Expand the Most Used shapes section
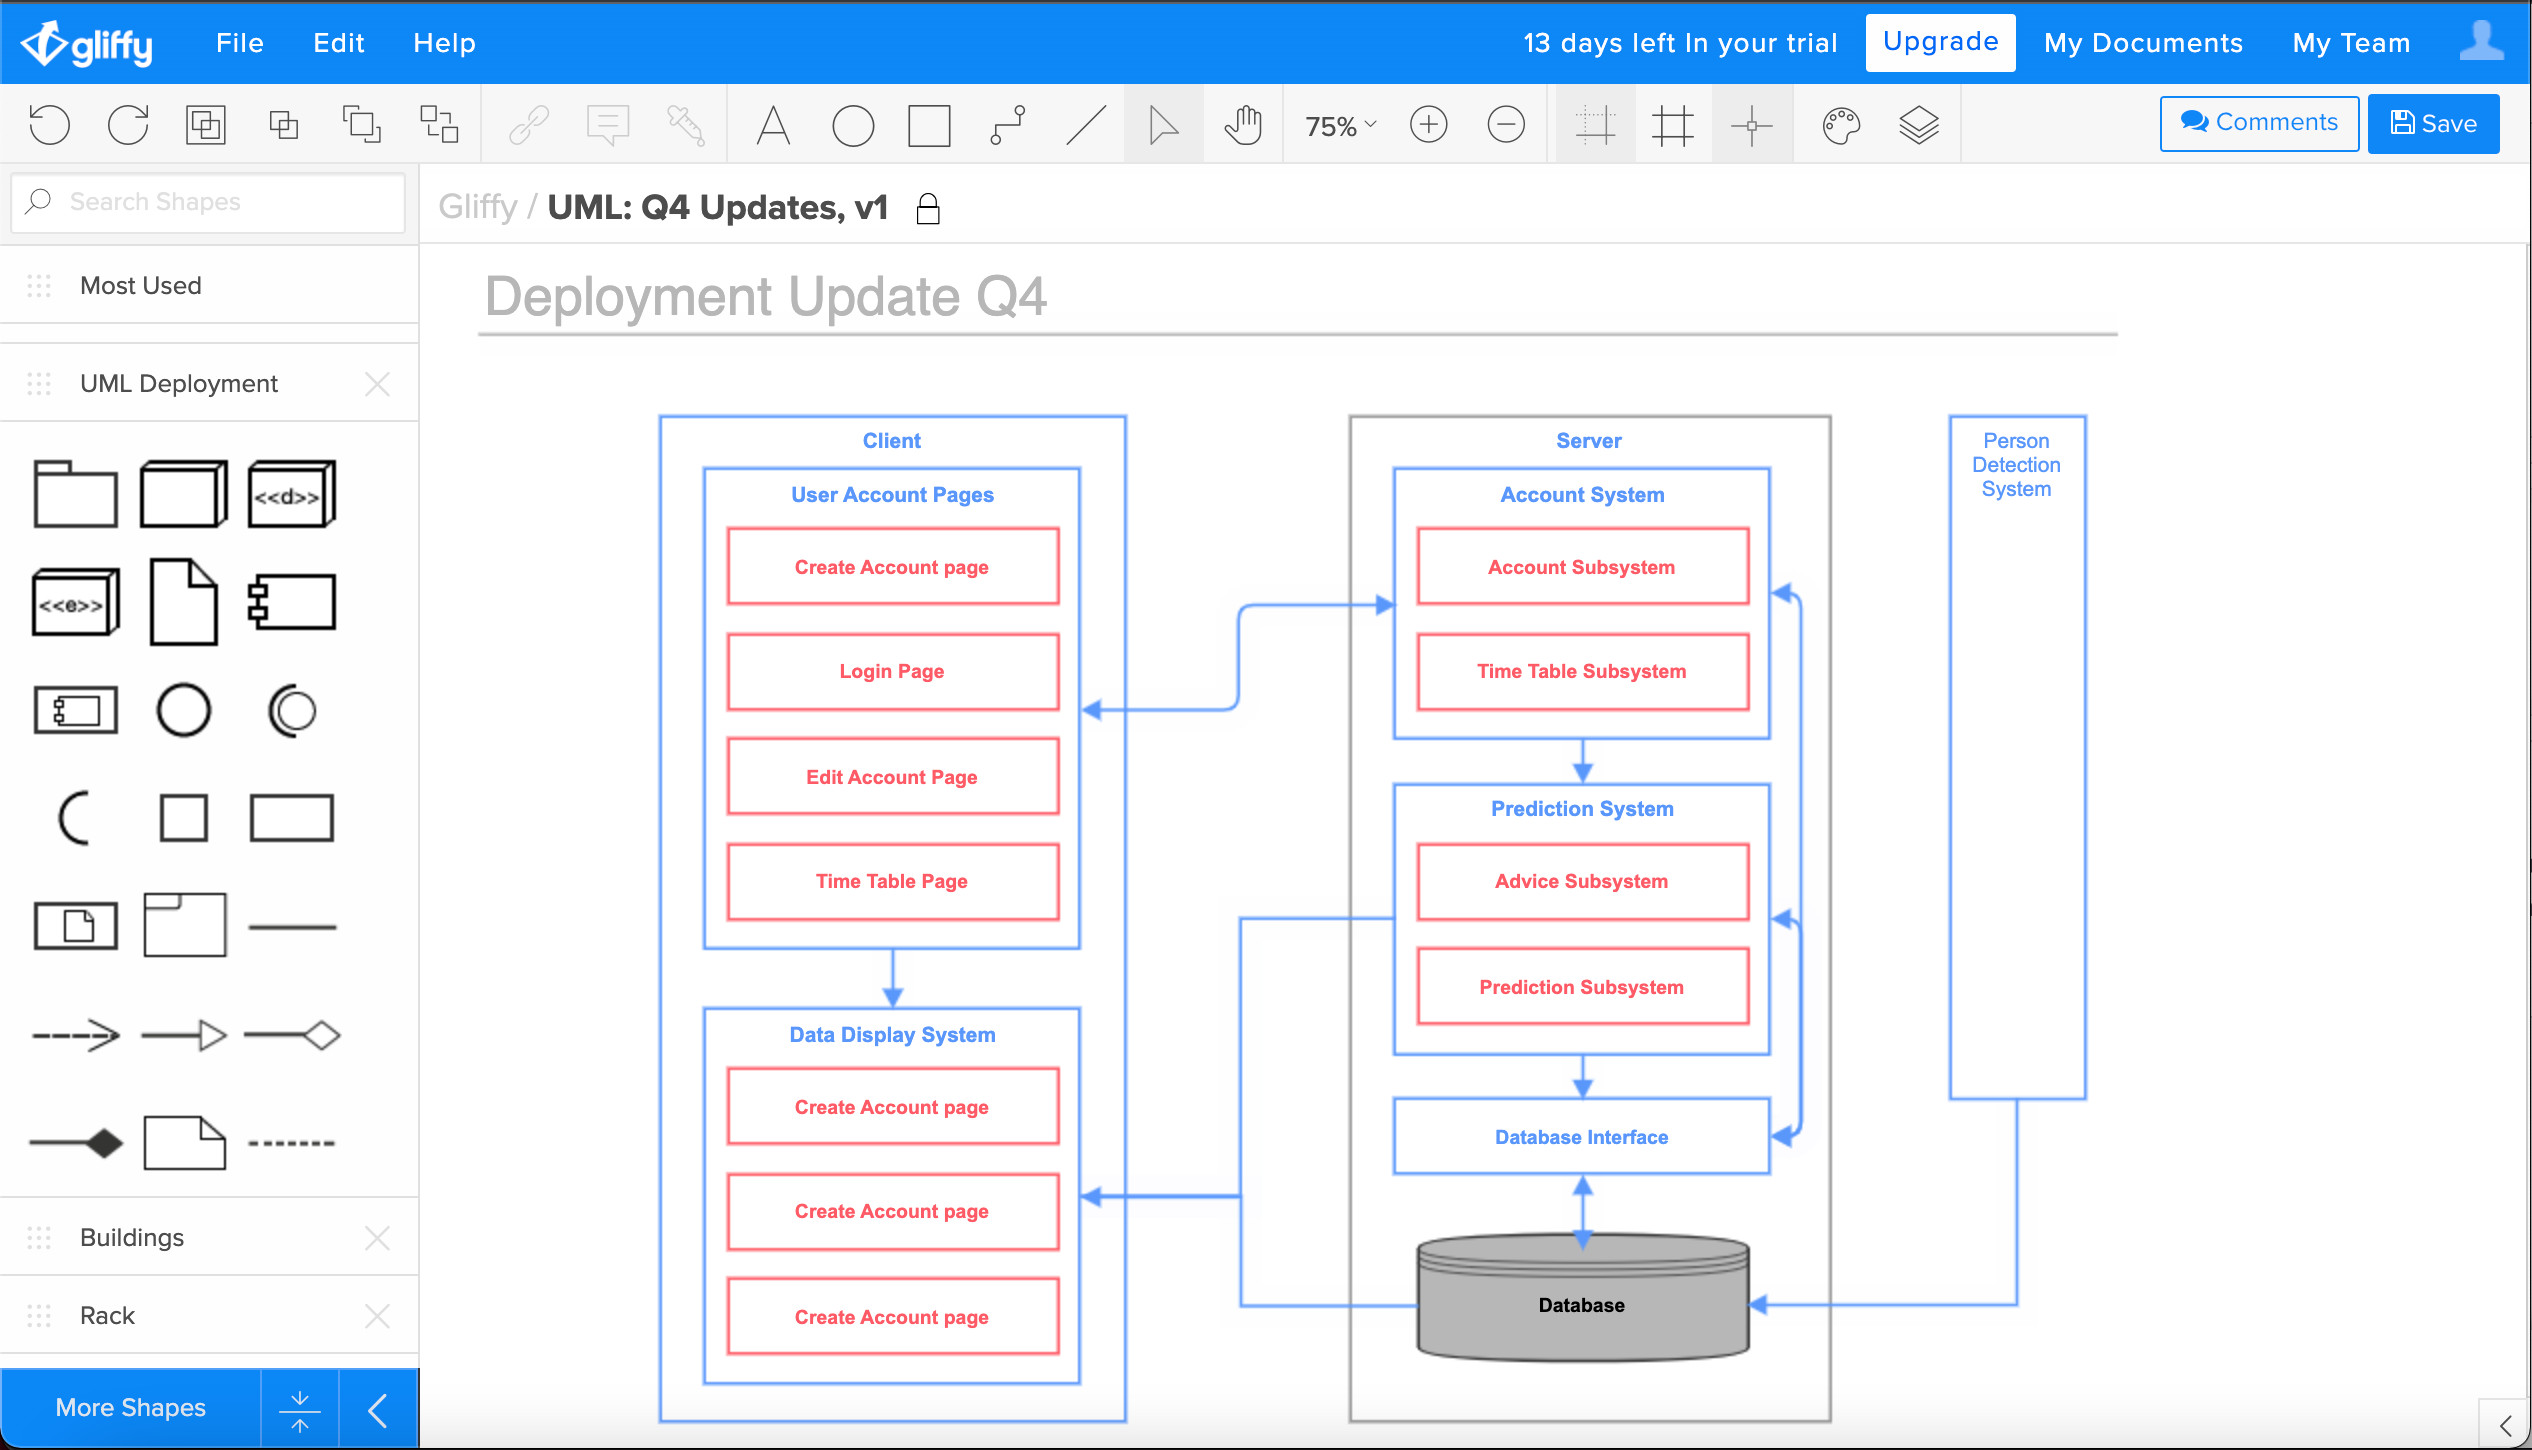The image size is (2532, 1450). [141, 286]
